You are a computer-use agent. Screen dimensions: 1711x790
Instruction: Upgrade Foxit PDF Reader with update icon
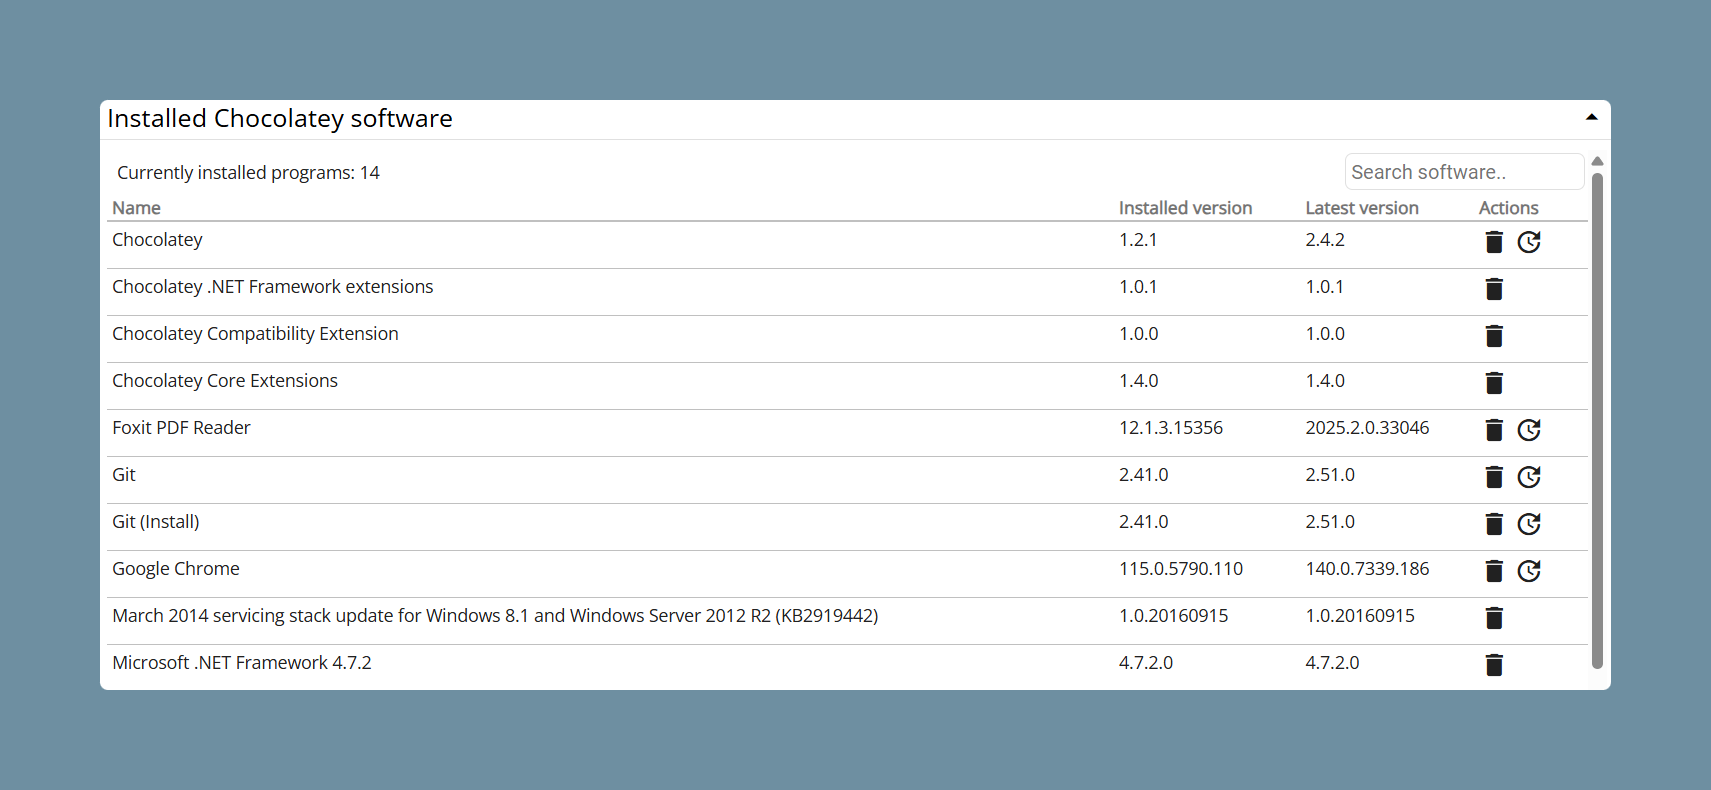coord(1529,430)
